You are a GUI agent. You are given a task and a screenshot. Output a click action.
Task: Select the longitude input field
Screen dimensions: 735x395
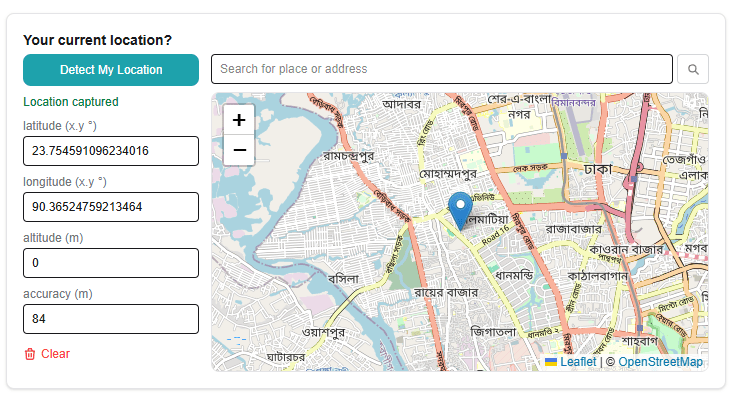pos(111,207)
